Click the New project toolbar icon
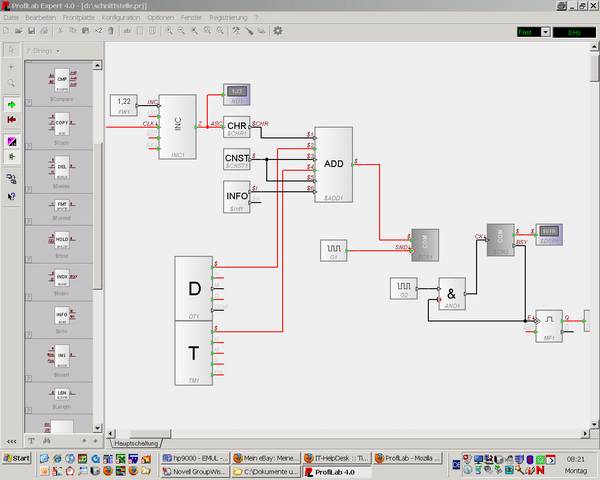 coord(7,31)
